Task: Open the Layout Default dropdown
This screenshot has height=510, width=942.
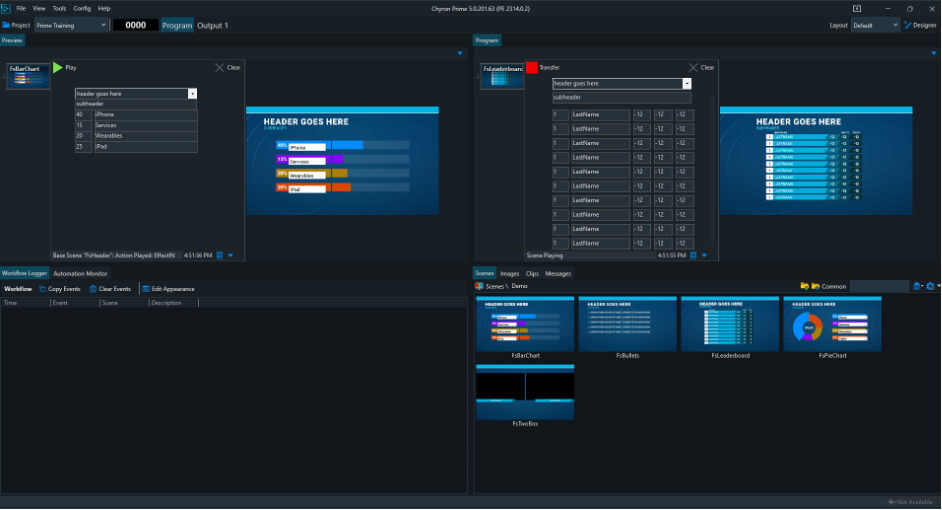Action: pos(894,25)
